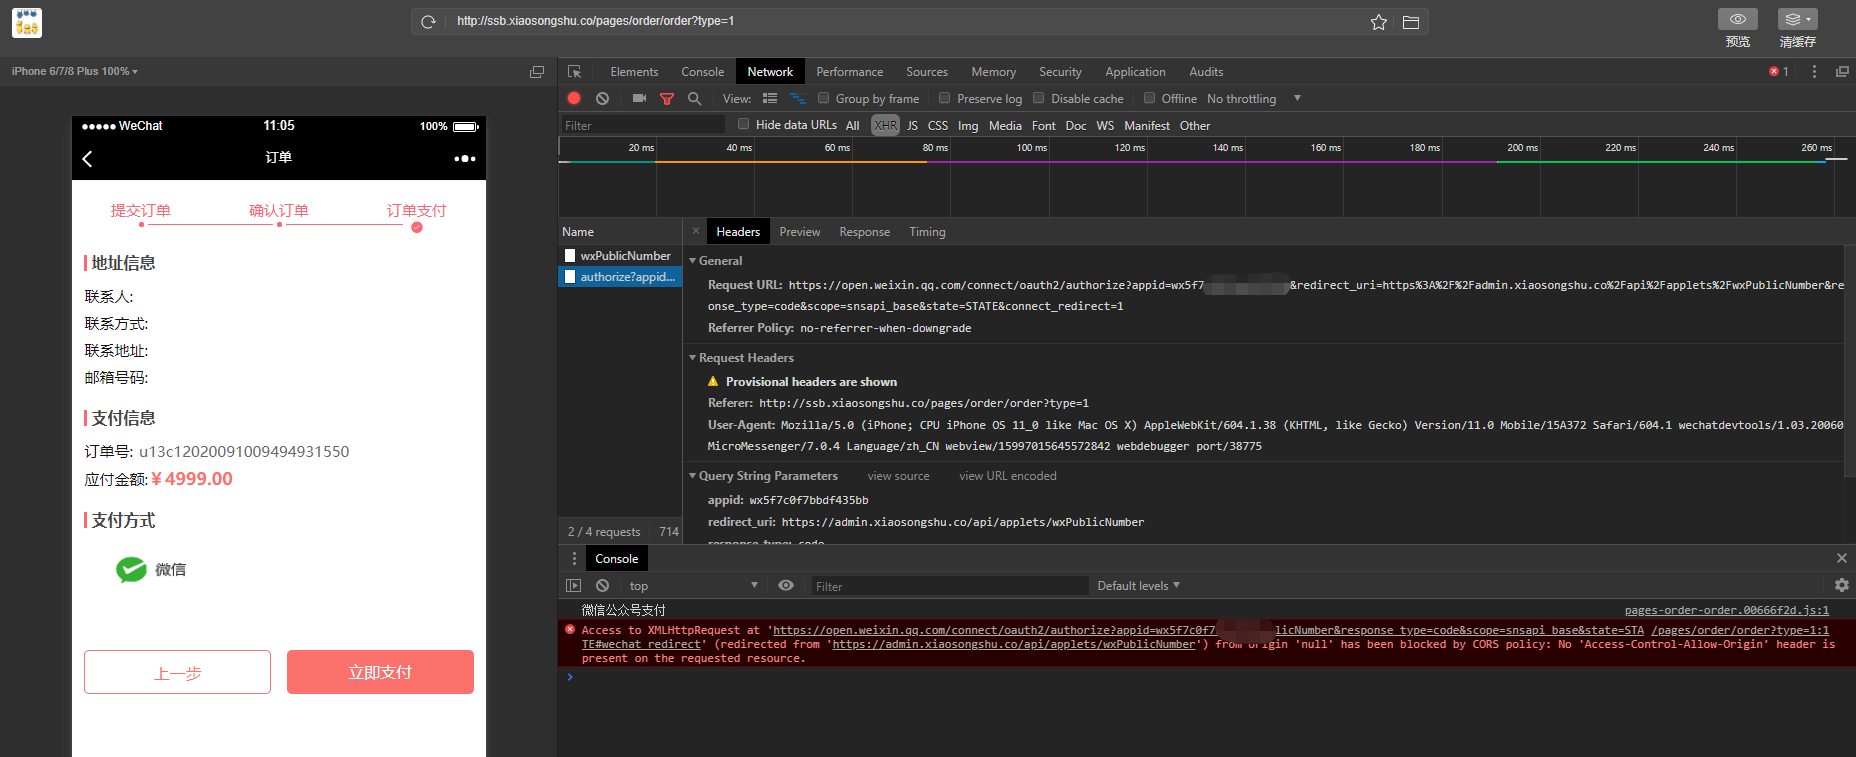The width and height of the screenshot is (1856, 757).
Task: Open Default levels dropdown
Action: pyautogui.click(x=1138, y=586)
